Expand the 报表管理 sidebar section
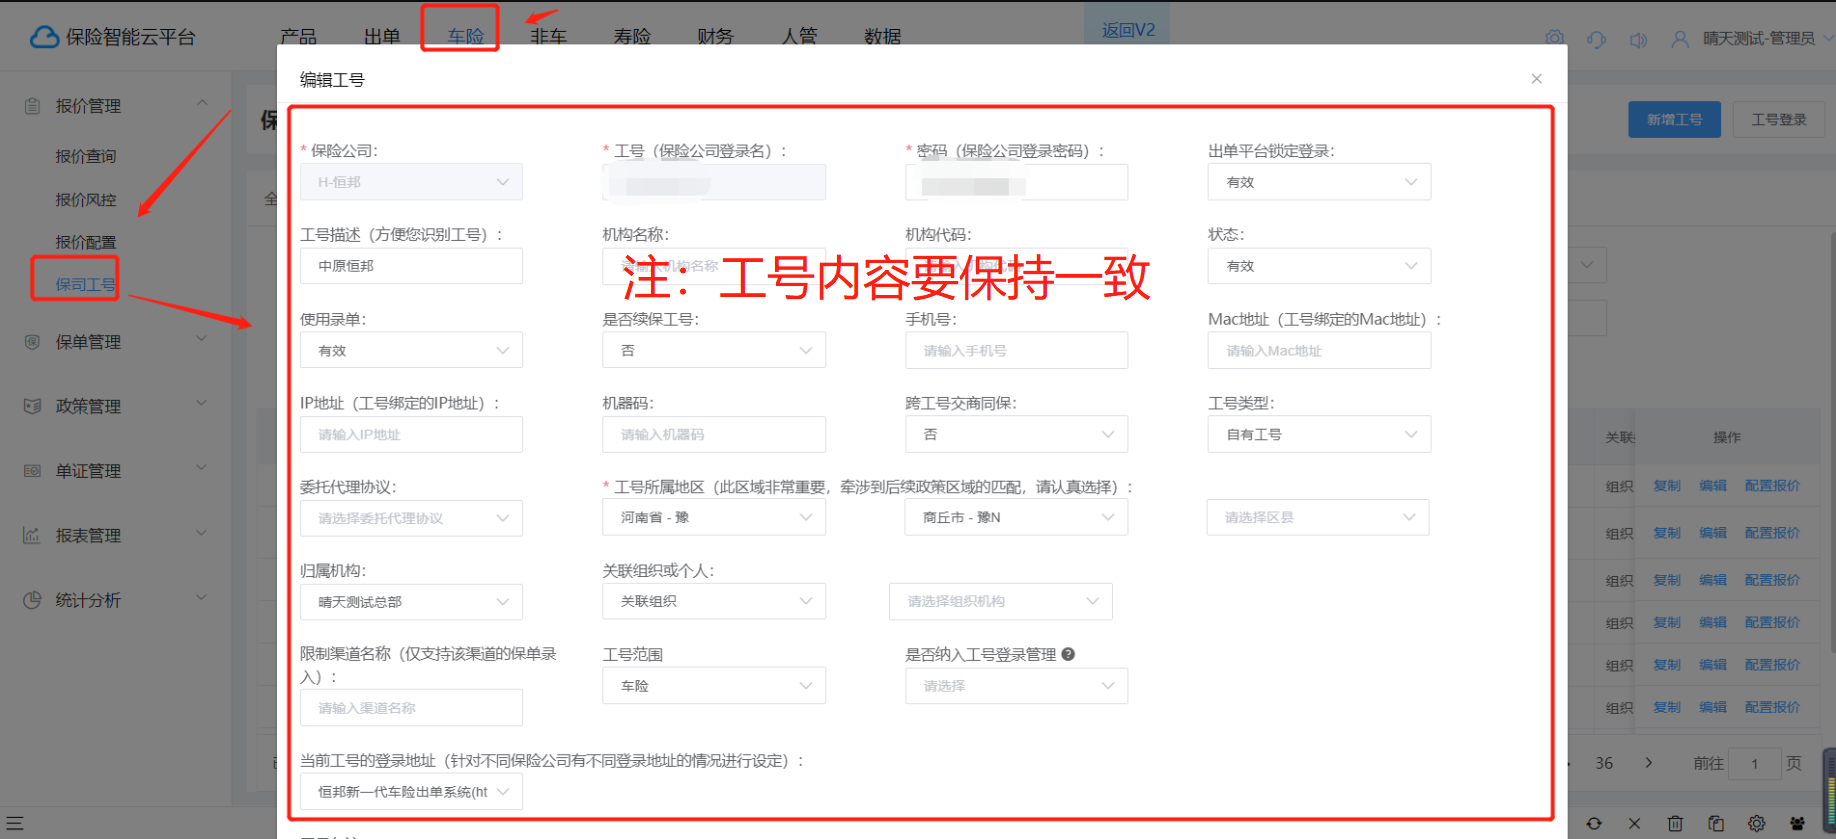Screen dimensions: 1836x839 coord(202,532)
